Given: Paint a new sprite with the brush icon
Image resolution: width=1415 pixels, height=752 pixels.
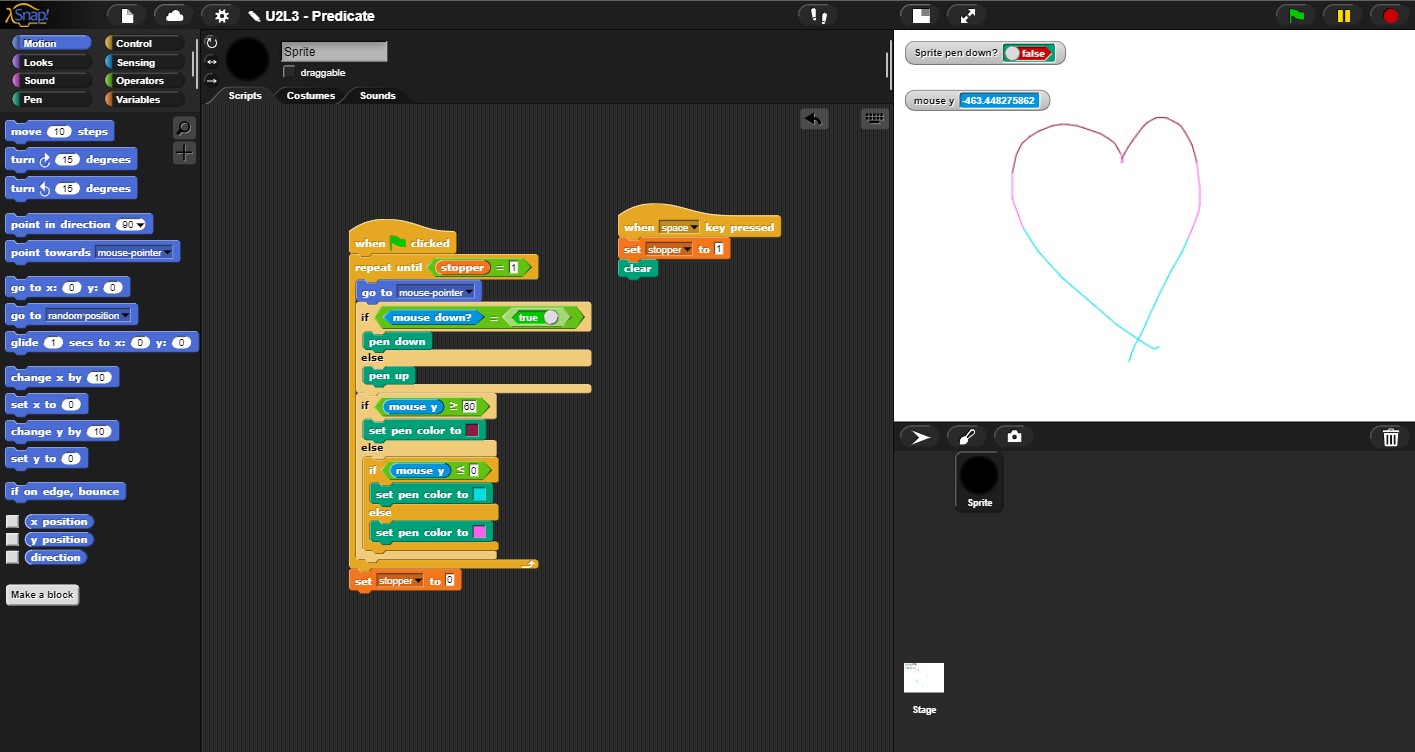Looking at the screenshot, I should (x=966, y=436).
